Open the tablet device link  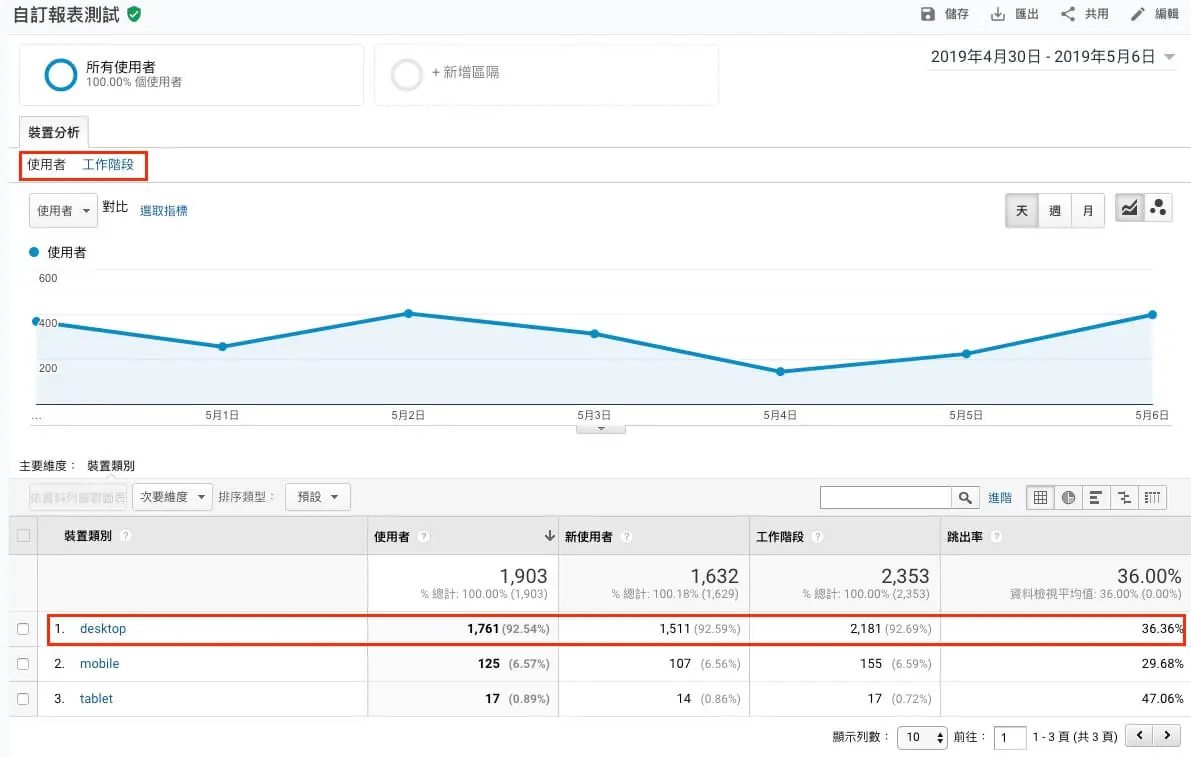tap(96, 699)
